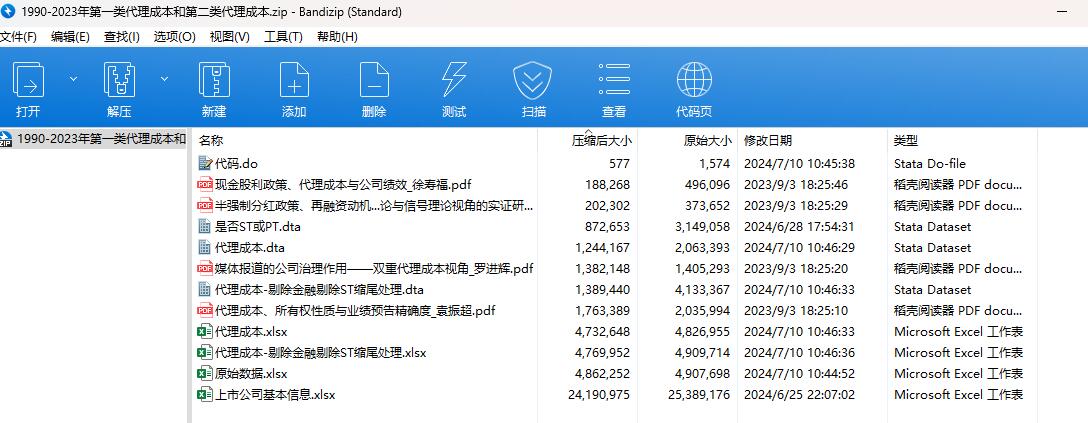The height and width of the screenshot is (423, 1088).
Task: Click the PDF icon of 代理成本、所有权性质 file
Action: 205,310
